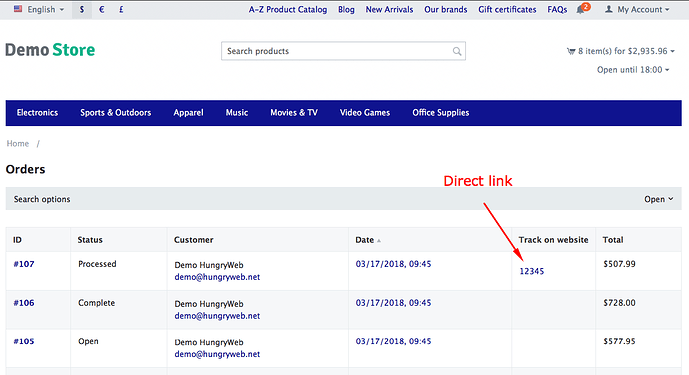Open order #107

(24, 264)
